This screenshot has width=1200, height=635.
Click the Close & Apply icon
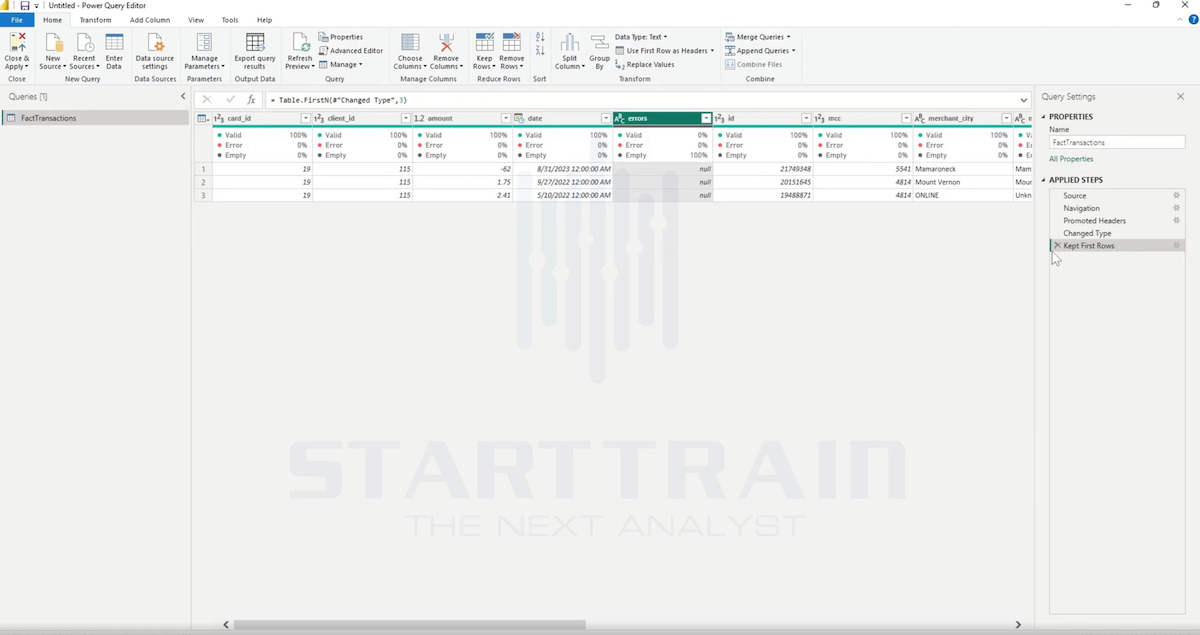17,42
